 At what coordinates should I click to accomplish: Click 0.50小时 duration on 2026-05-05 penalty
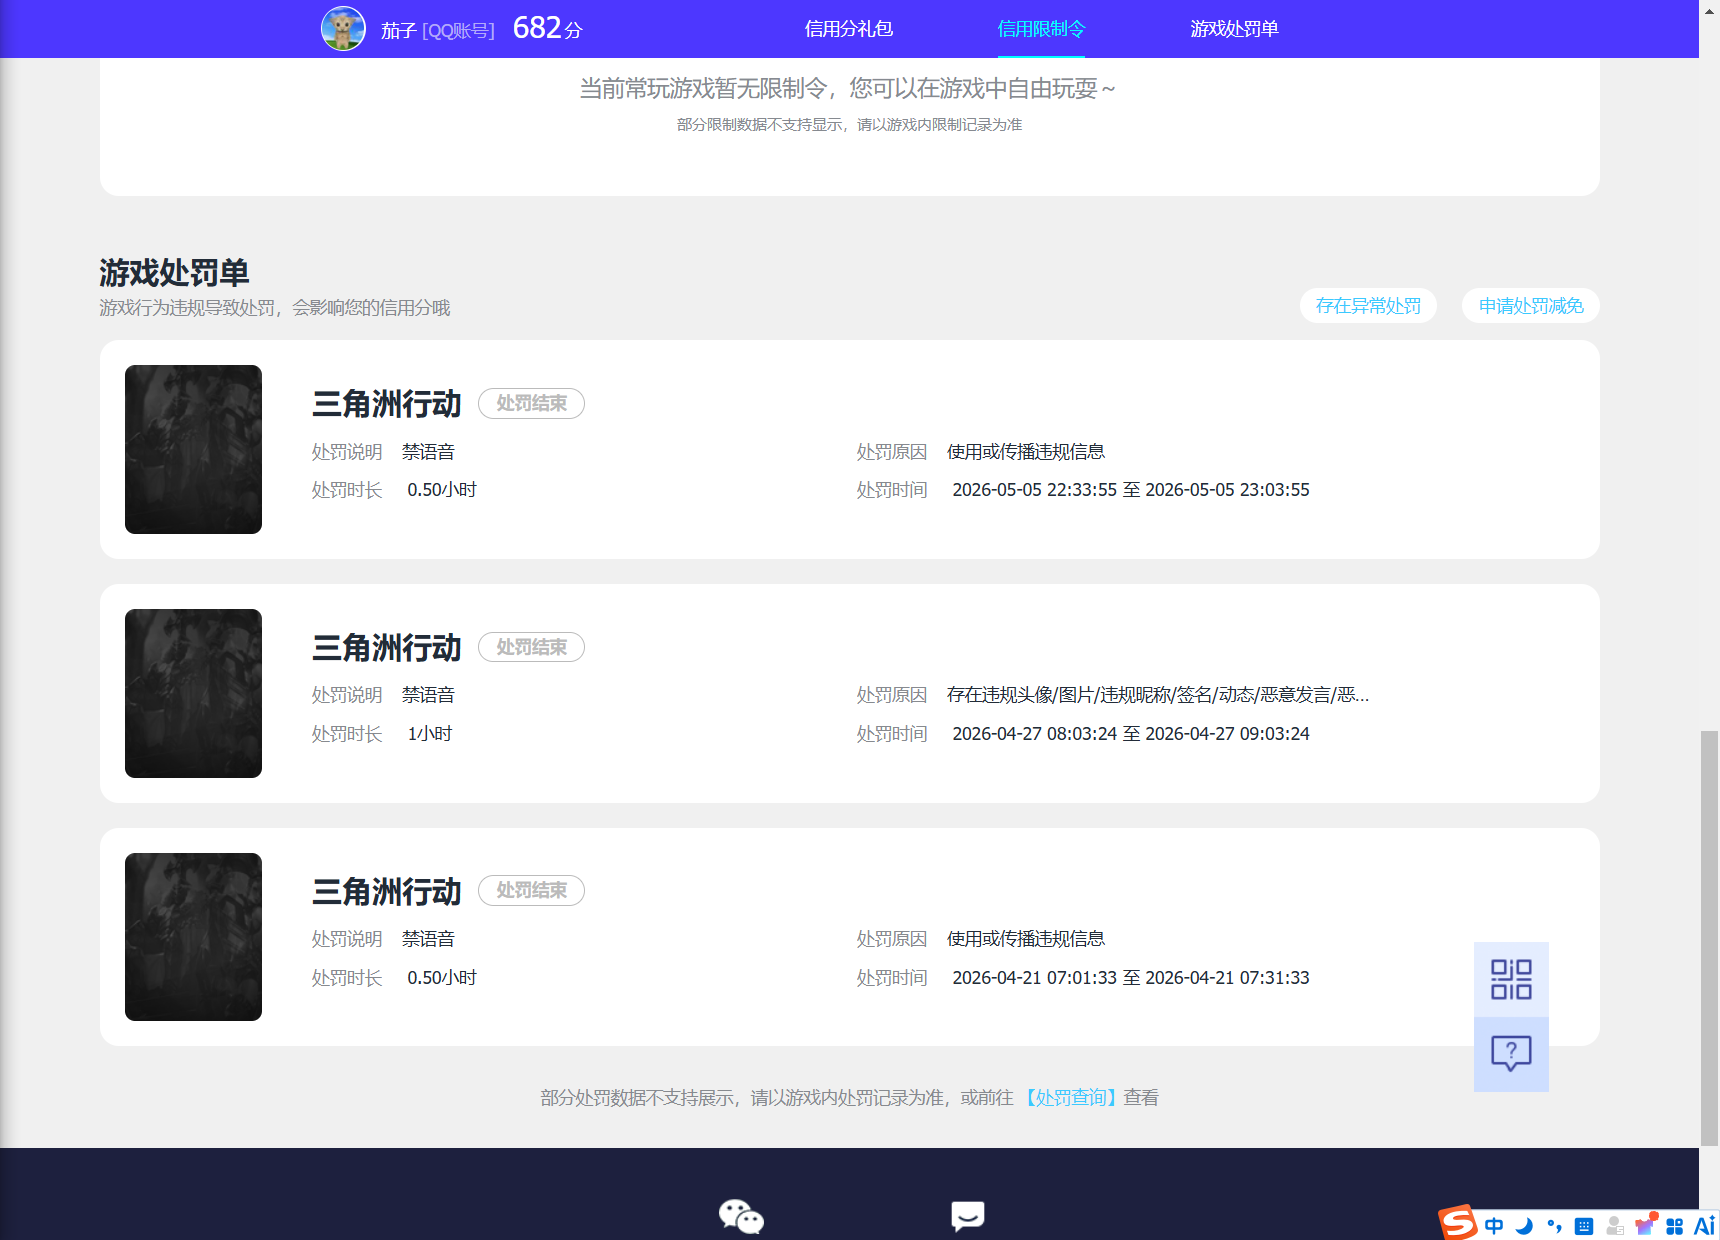click(442, 490)
